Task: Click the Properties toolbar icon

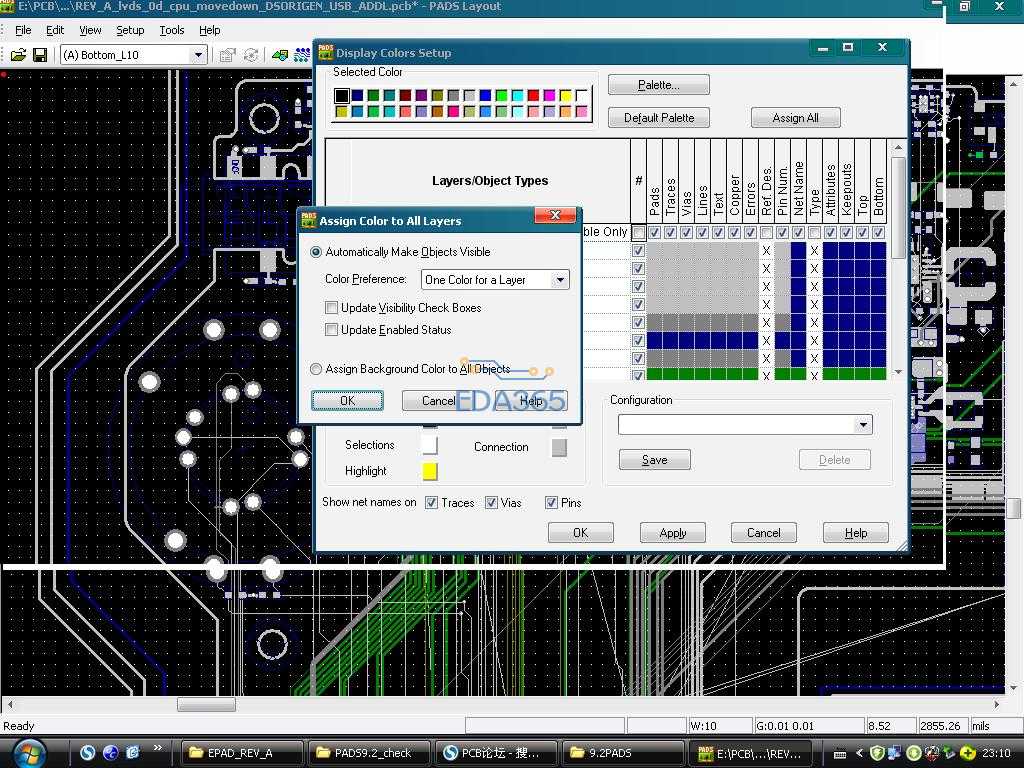Action: [x=227, y=55]
